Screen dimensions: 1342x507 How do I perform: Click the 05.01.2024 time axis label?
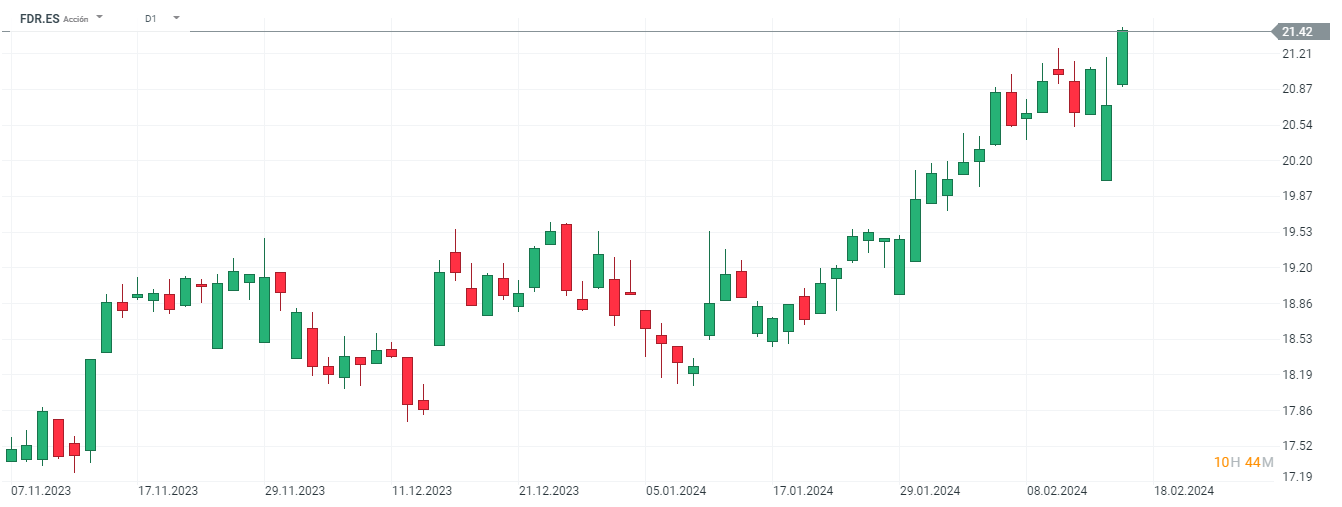point(676,491)
